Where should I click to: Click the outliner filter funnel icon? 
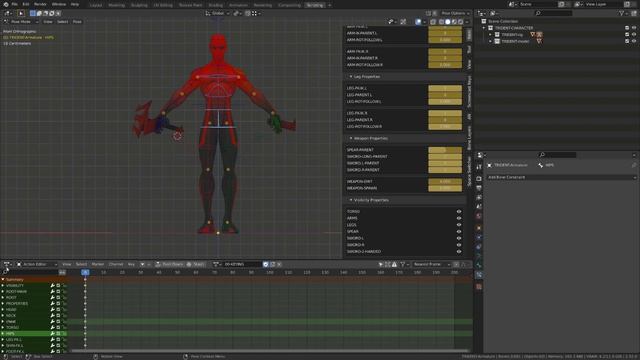click(x=622, y=13)
